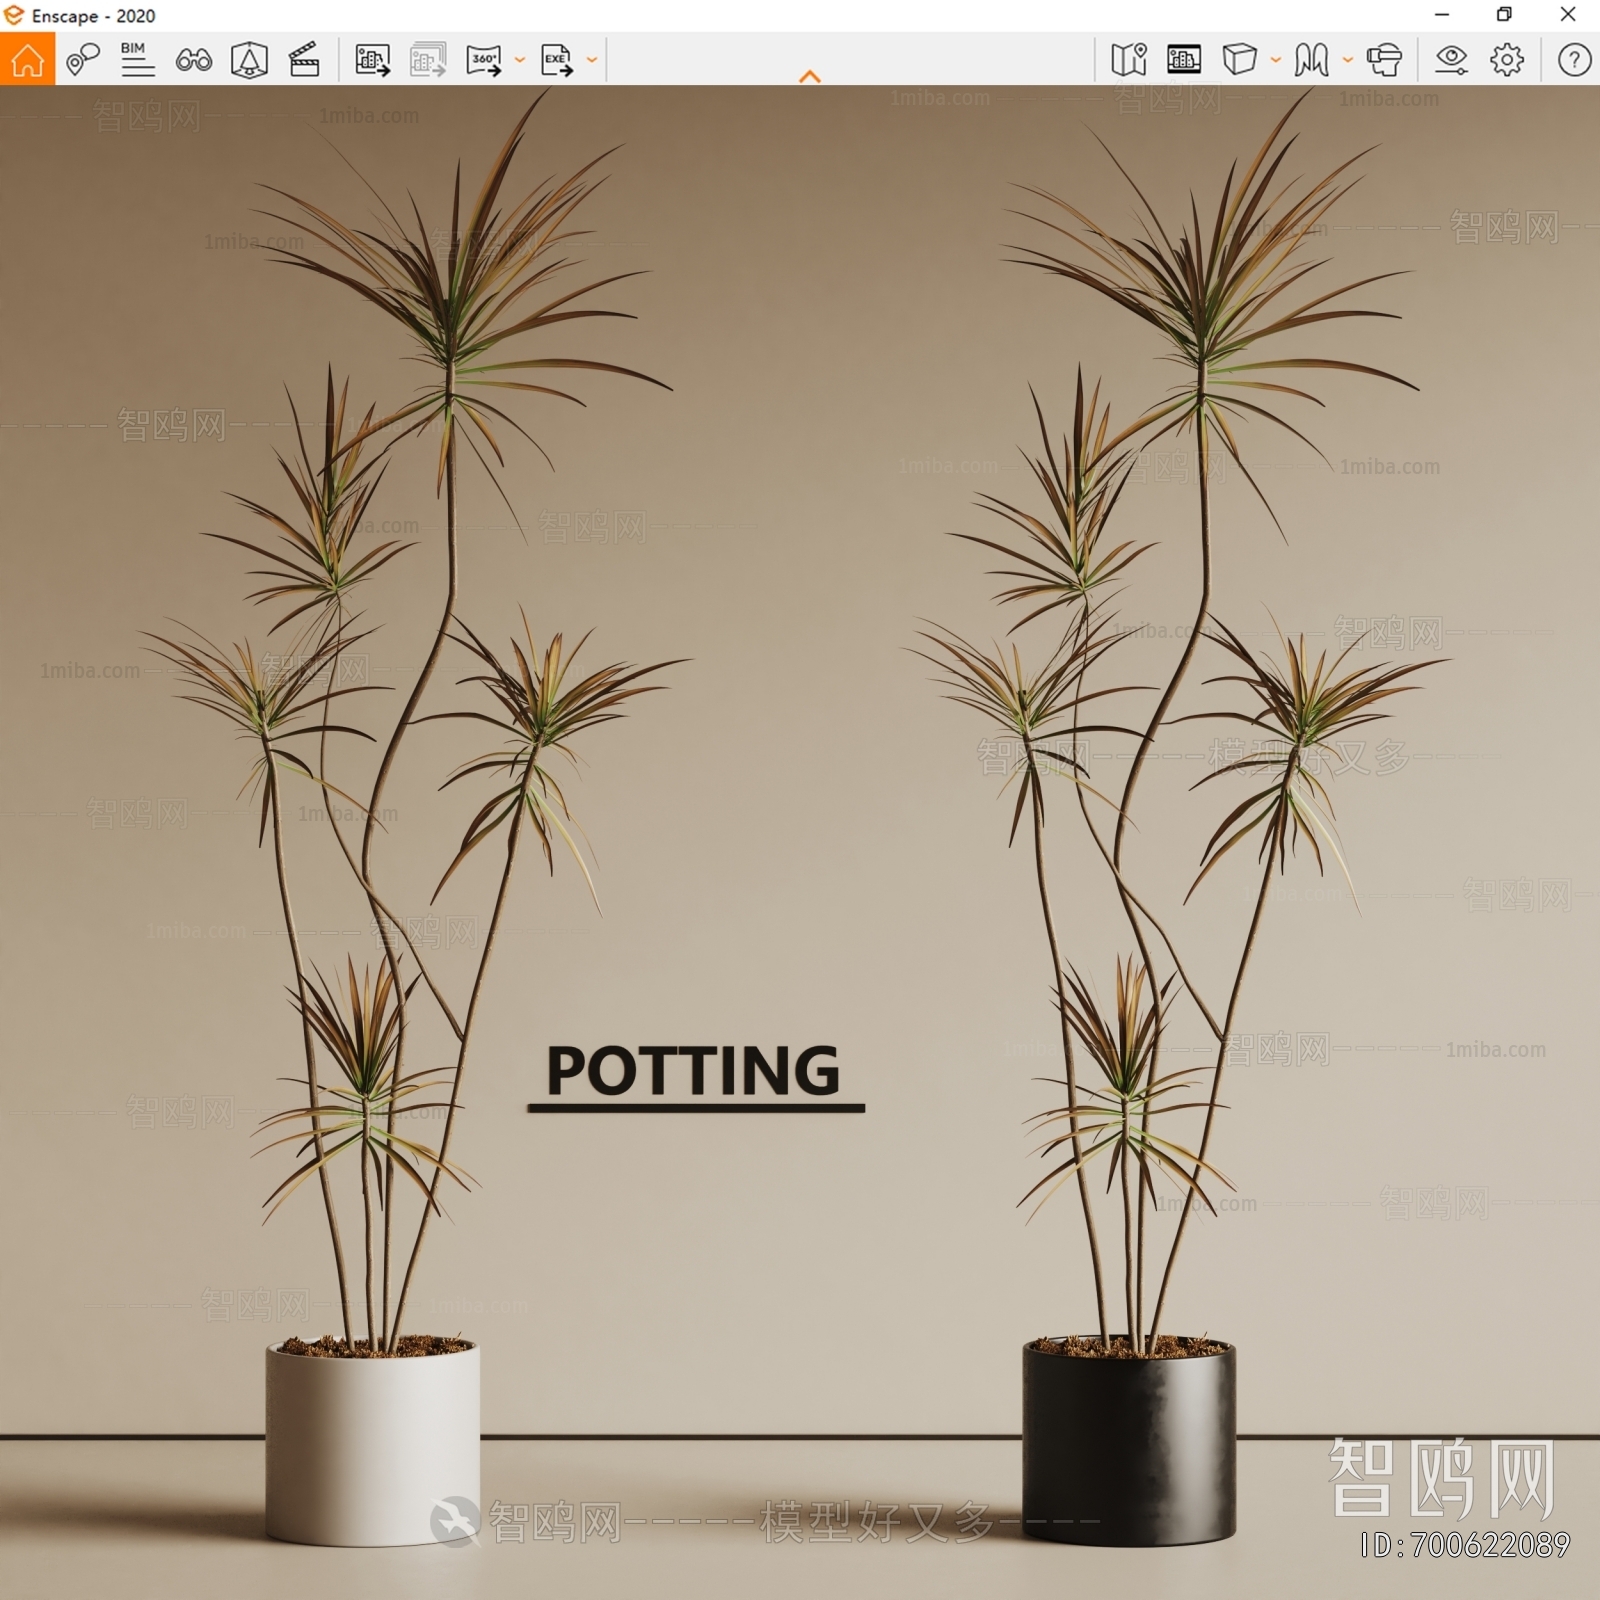Image resolution: width=1600 pixels, height=1600 pixels.
Task: Switch projection mode using the cube icon
Action: 1240,59
